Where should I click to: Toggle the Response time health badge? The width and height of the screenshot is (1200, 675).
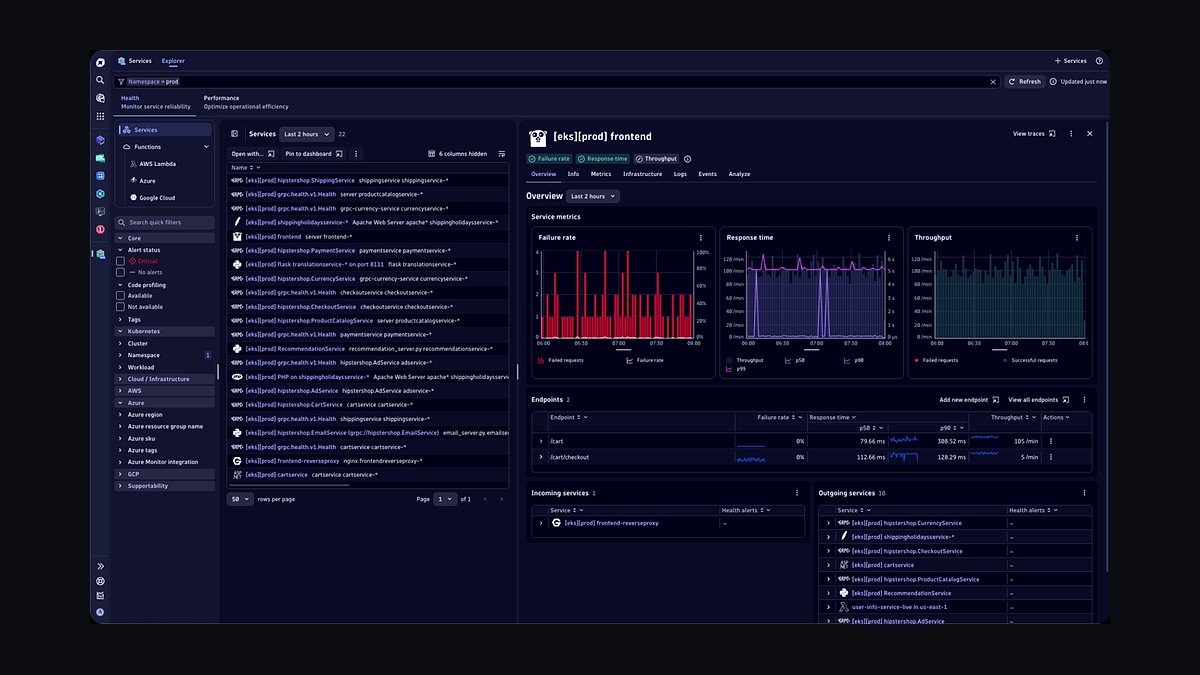603,159
